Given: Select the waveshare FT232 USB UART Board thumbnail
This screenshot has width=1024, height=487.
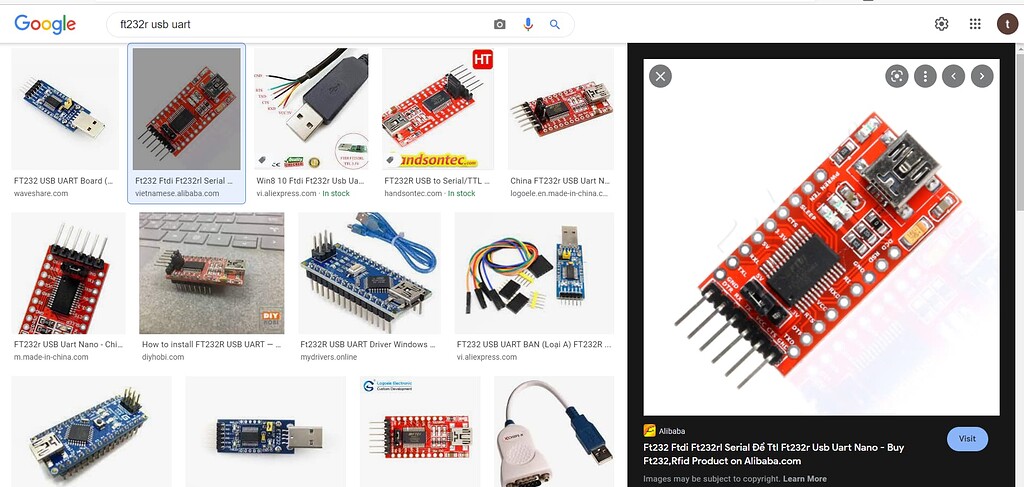Looking at the screenshot, I should 65,109.
